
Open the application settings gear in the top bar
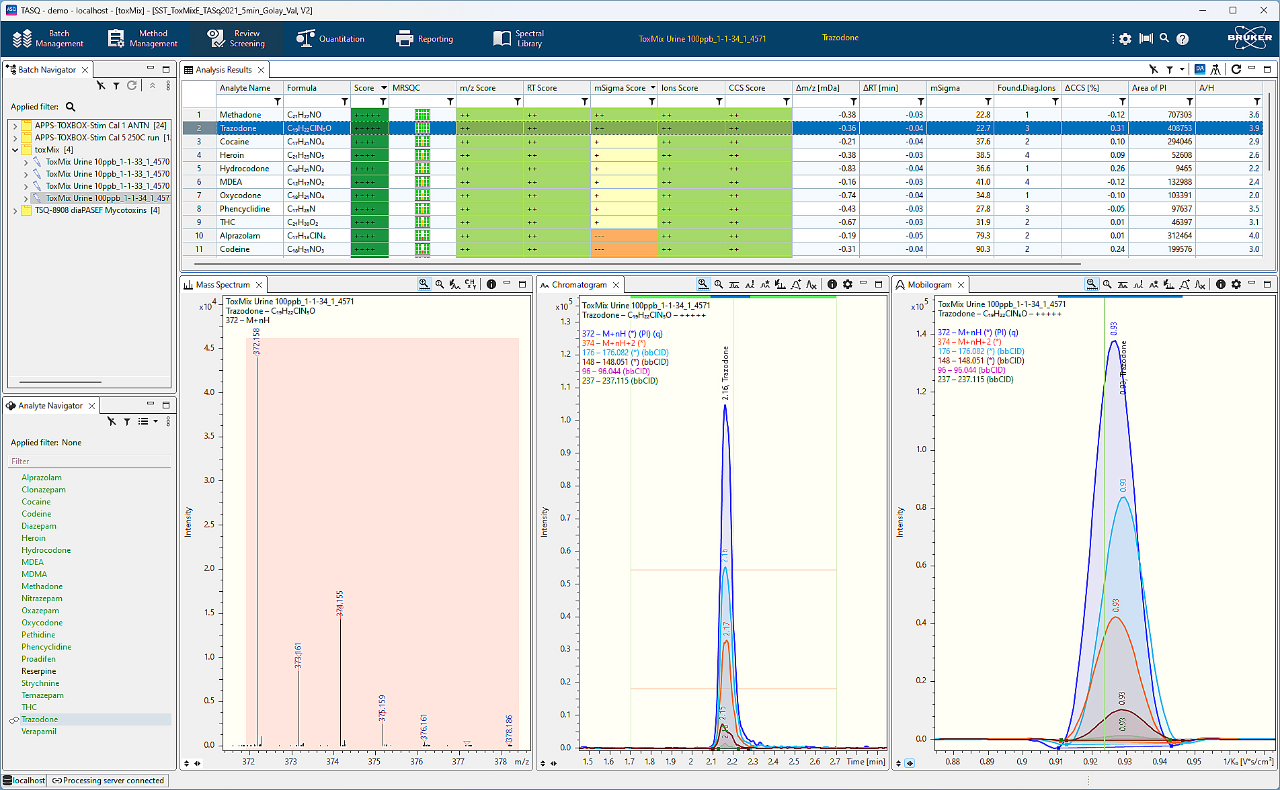pos(1124,38)
